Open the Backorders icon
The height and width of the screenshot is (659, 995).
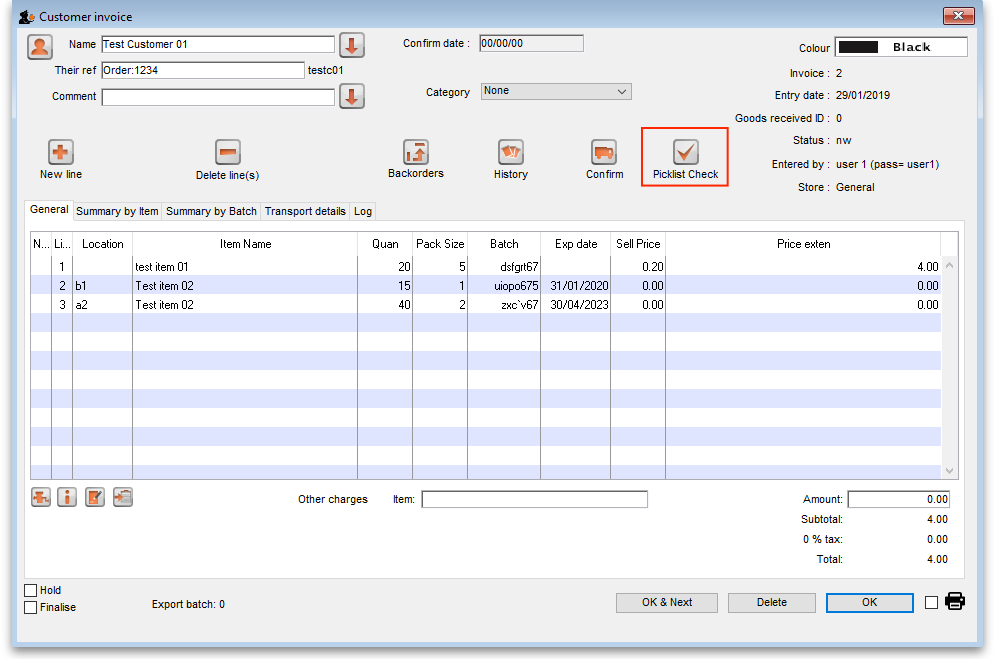416,152
